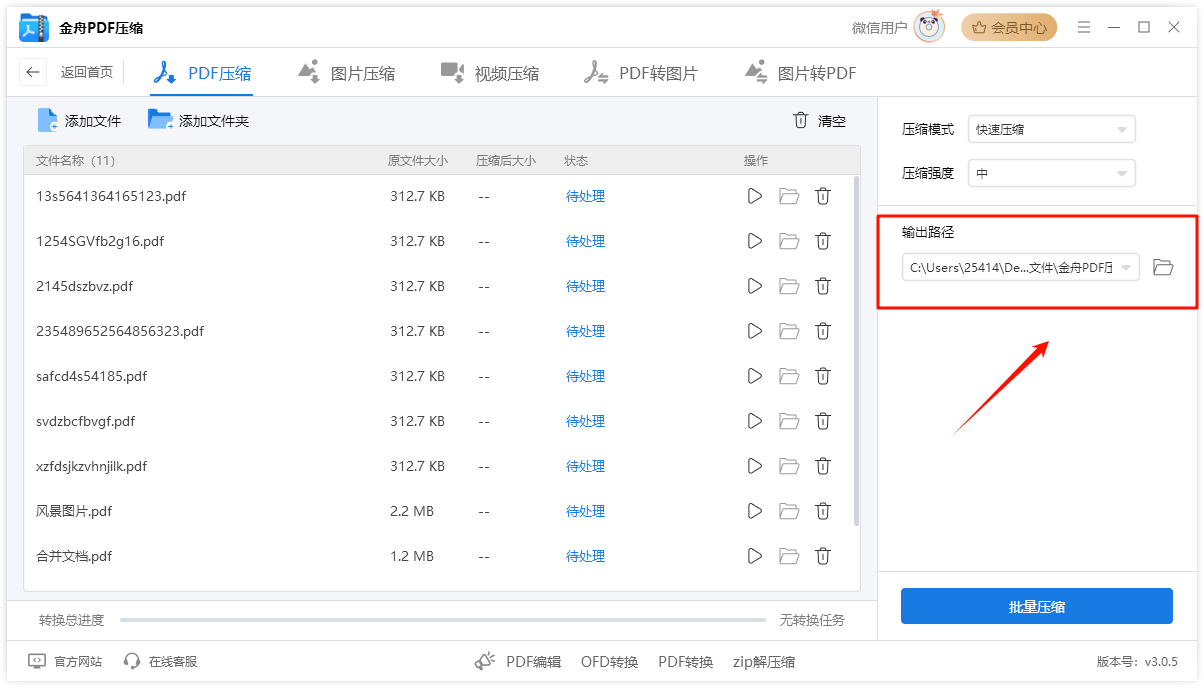Screen dimensions: 1204x688
Task: Start compressing 合并文档.pdf with play icon
Action: 755,556
